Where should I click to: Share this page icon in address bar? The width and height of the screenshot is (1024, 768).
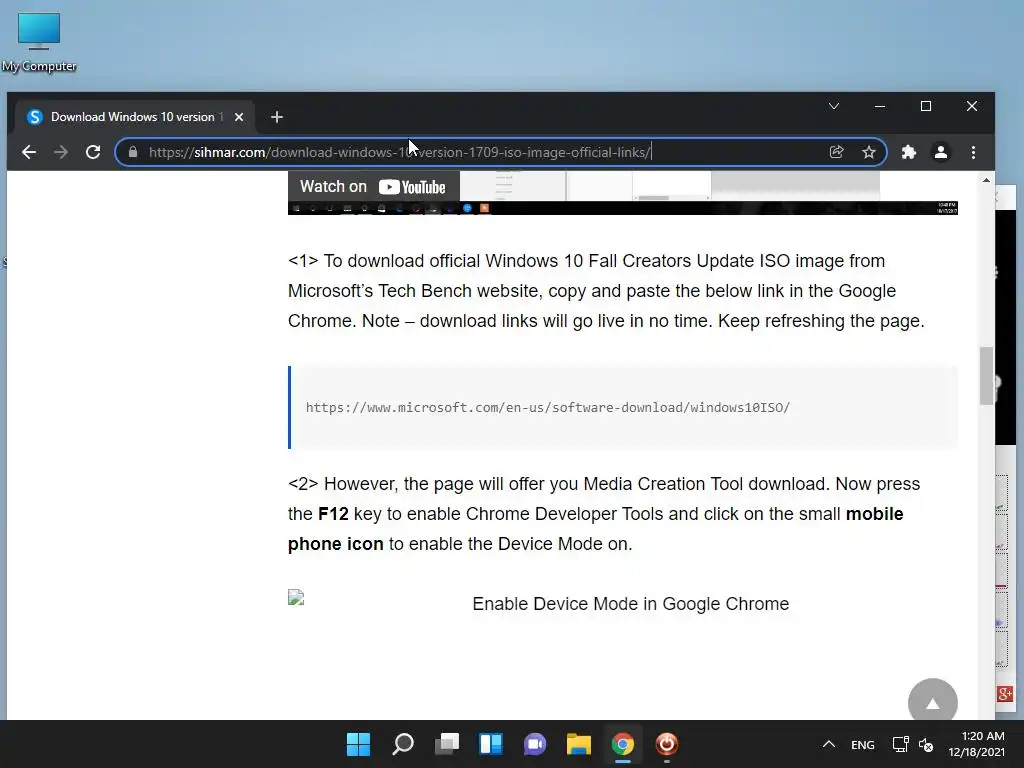point(836,152)
